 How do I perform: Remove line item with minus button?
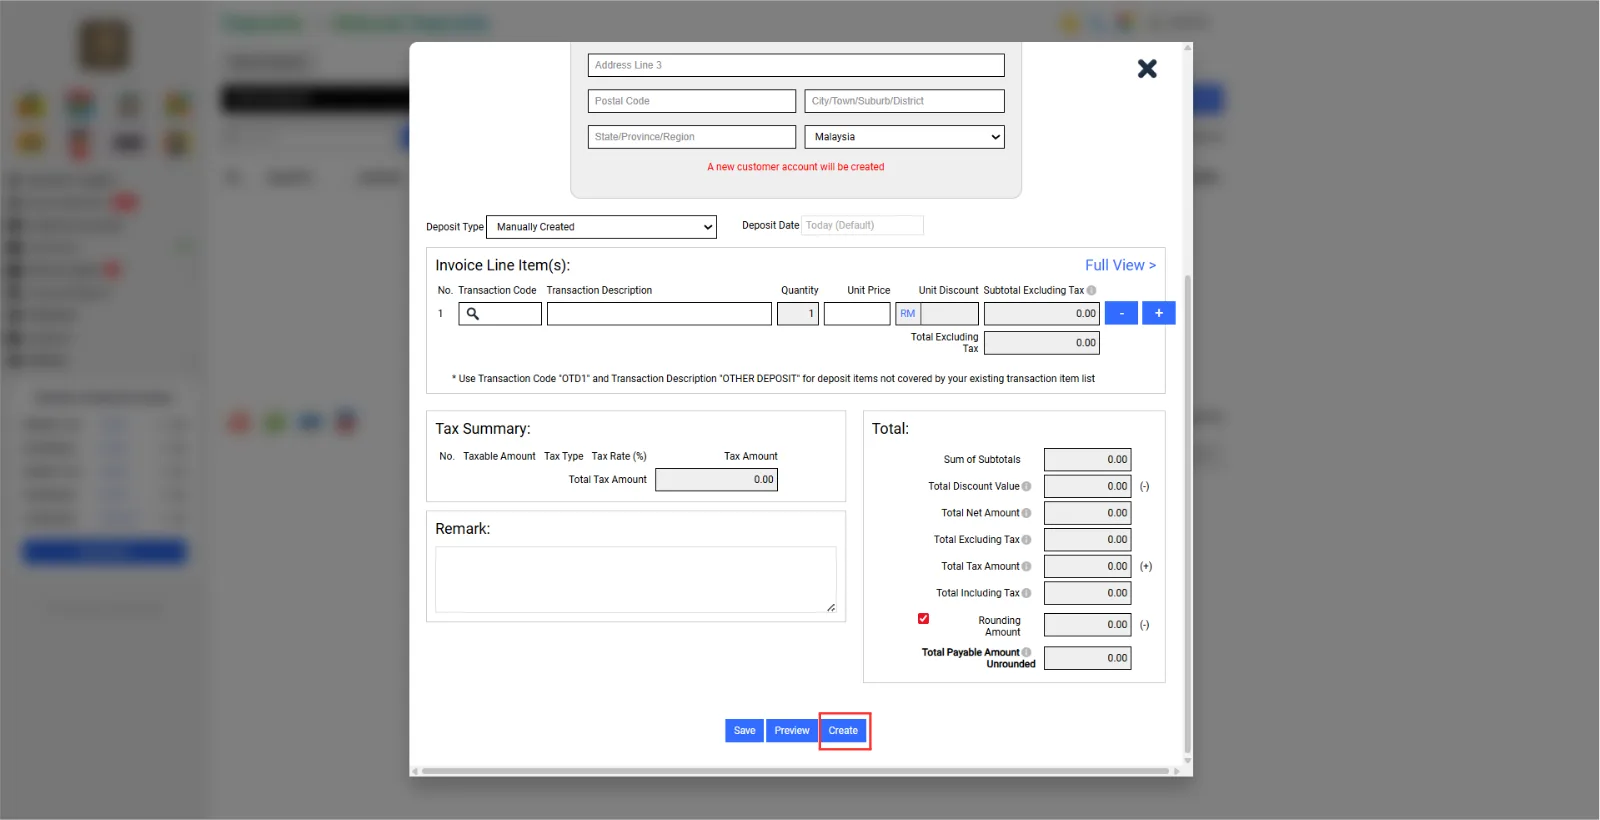(x=1121, y=313)
